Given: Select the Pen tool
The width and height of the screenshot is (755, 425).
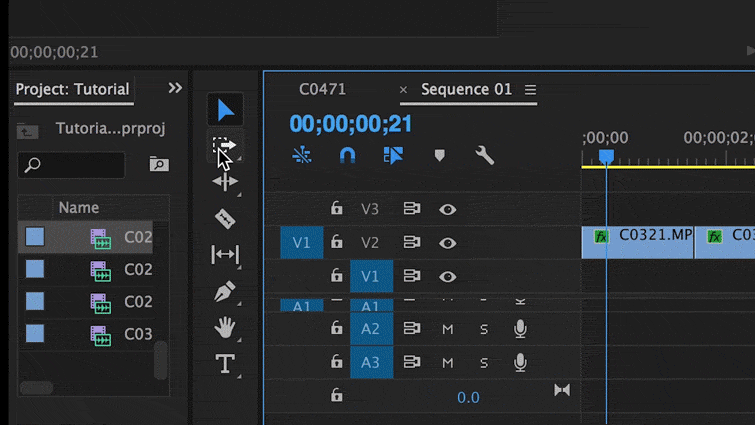Looking at the screenshot, I should 225,292.
